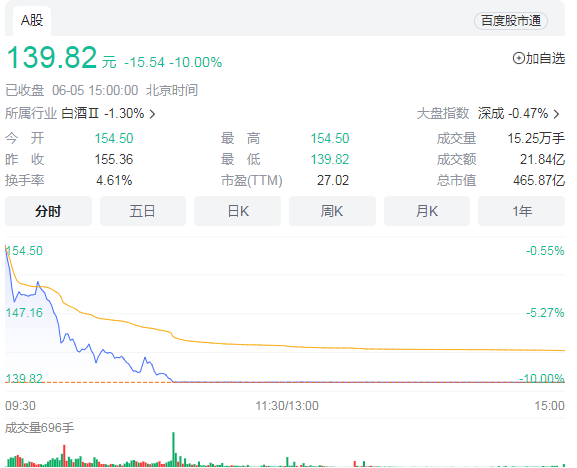The width and height of the screenshot is (577, 468).
Task: Click the change percent -10.00% in header
Action: coord(196,63)
